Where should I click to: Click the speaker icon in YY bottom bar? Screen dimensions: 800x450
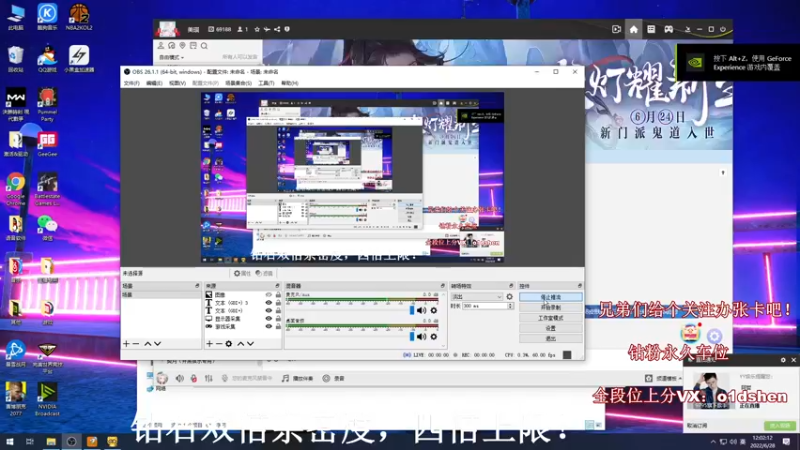(x=180, y=379)
